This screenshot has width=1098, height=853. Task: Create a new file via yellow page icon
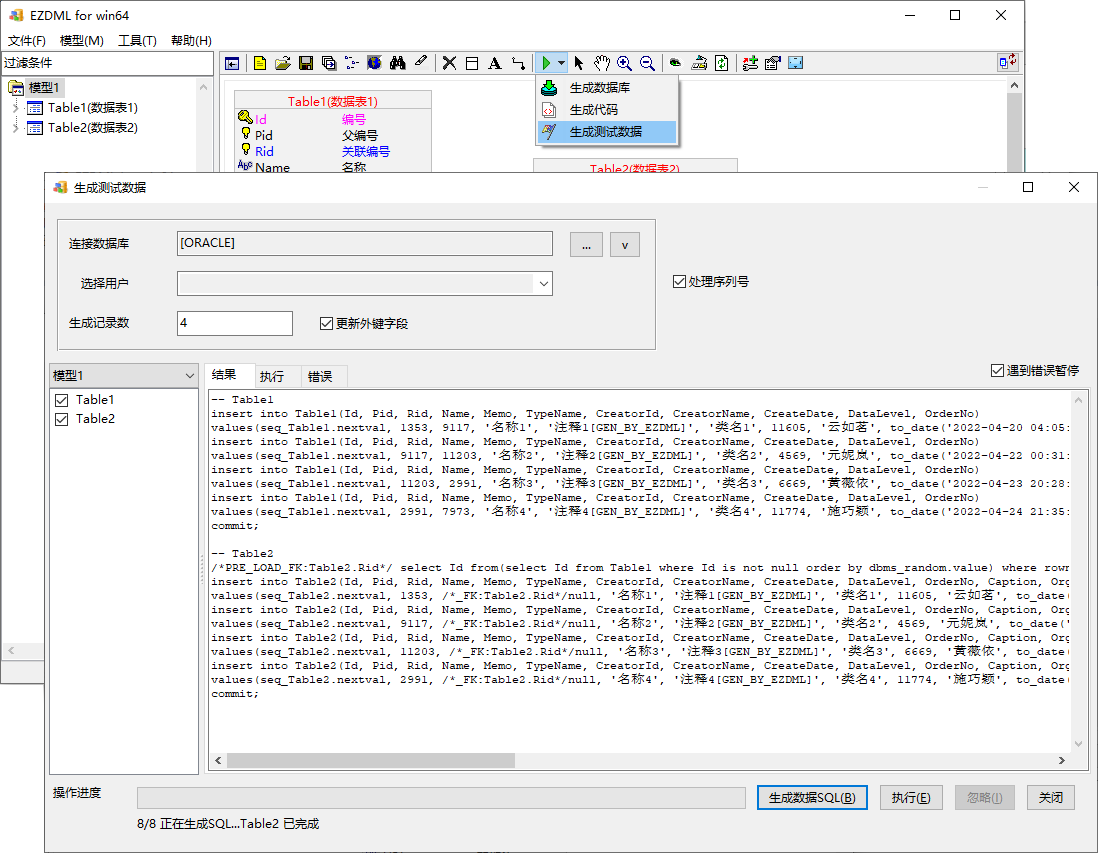tap(260, 64)
